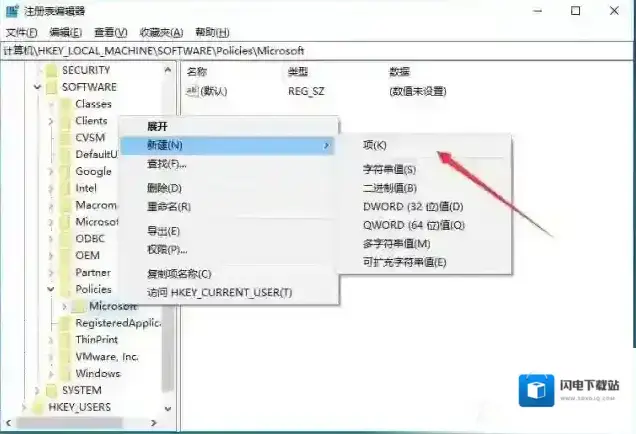Choose 项(K) from the 新建 submenu

(x=374, y=146)
